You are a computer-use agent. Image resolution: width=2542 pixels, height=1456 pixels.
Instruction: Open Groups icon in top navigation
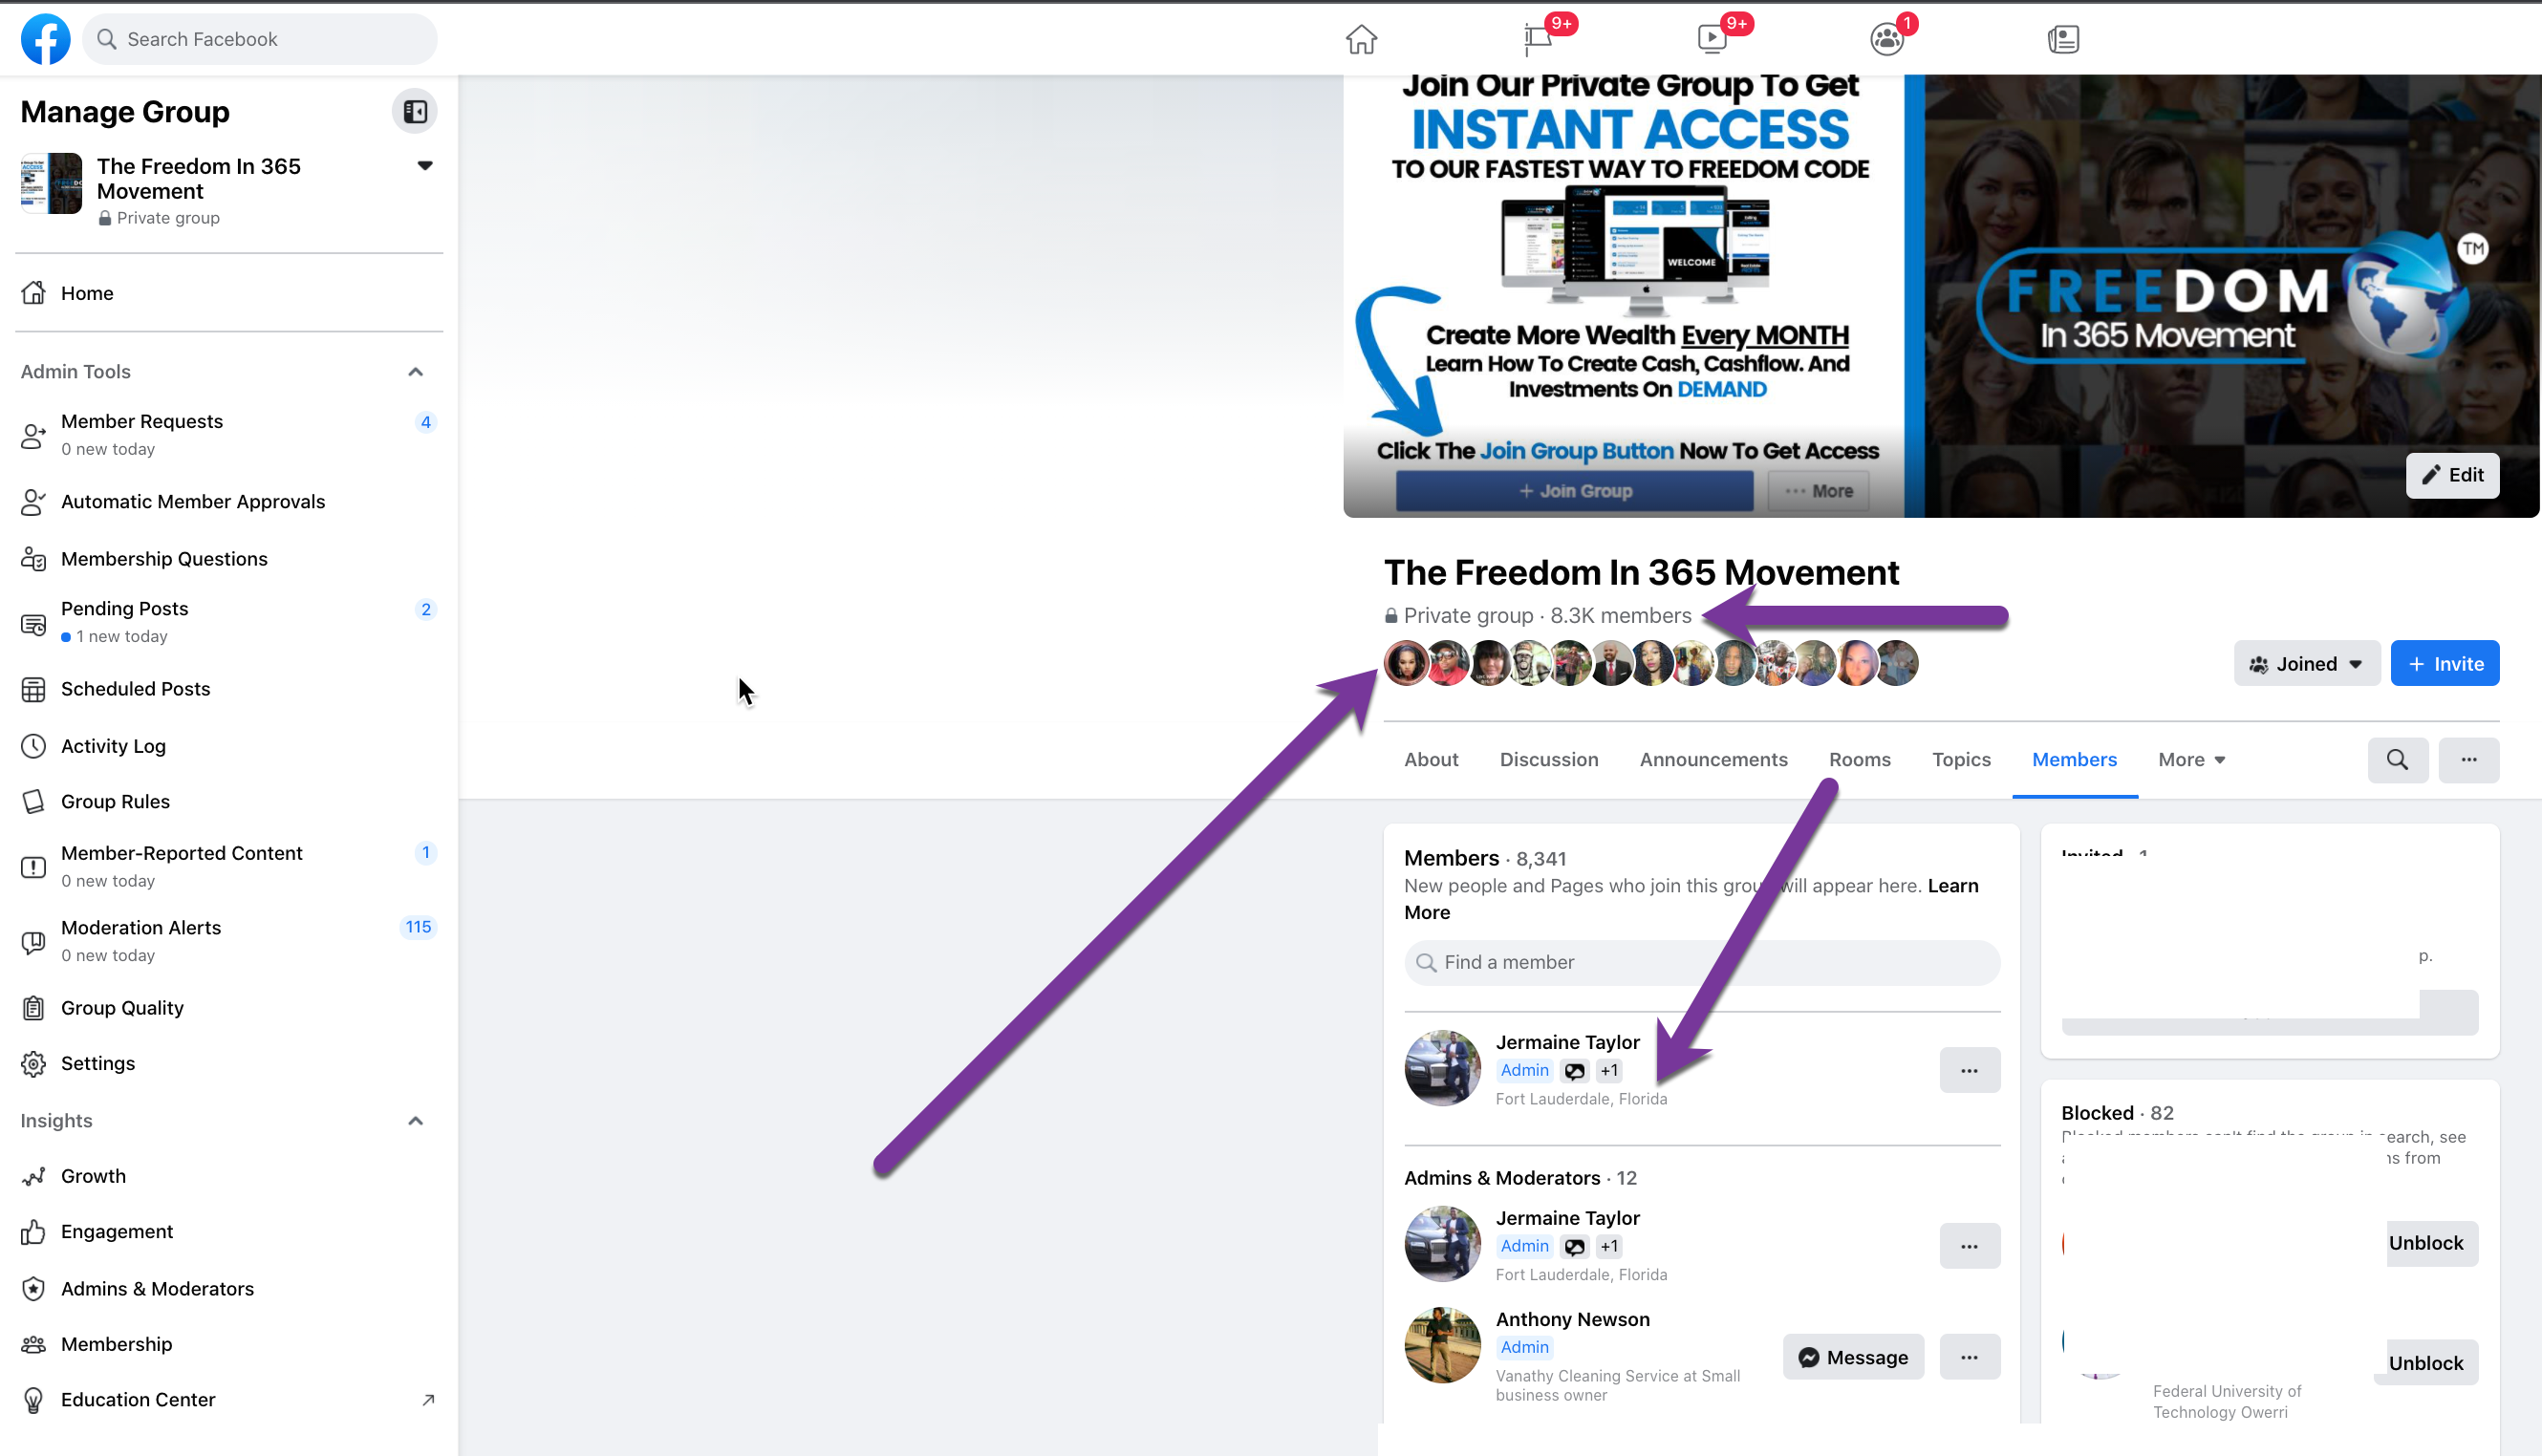tap(1886, 39)
